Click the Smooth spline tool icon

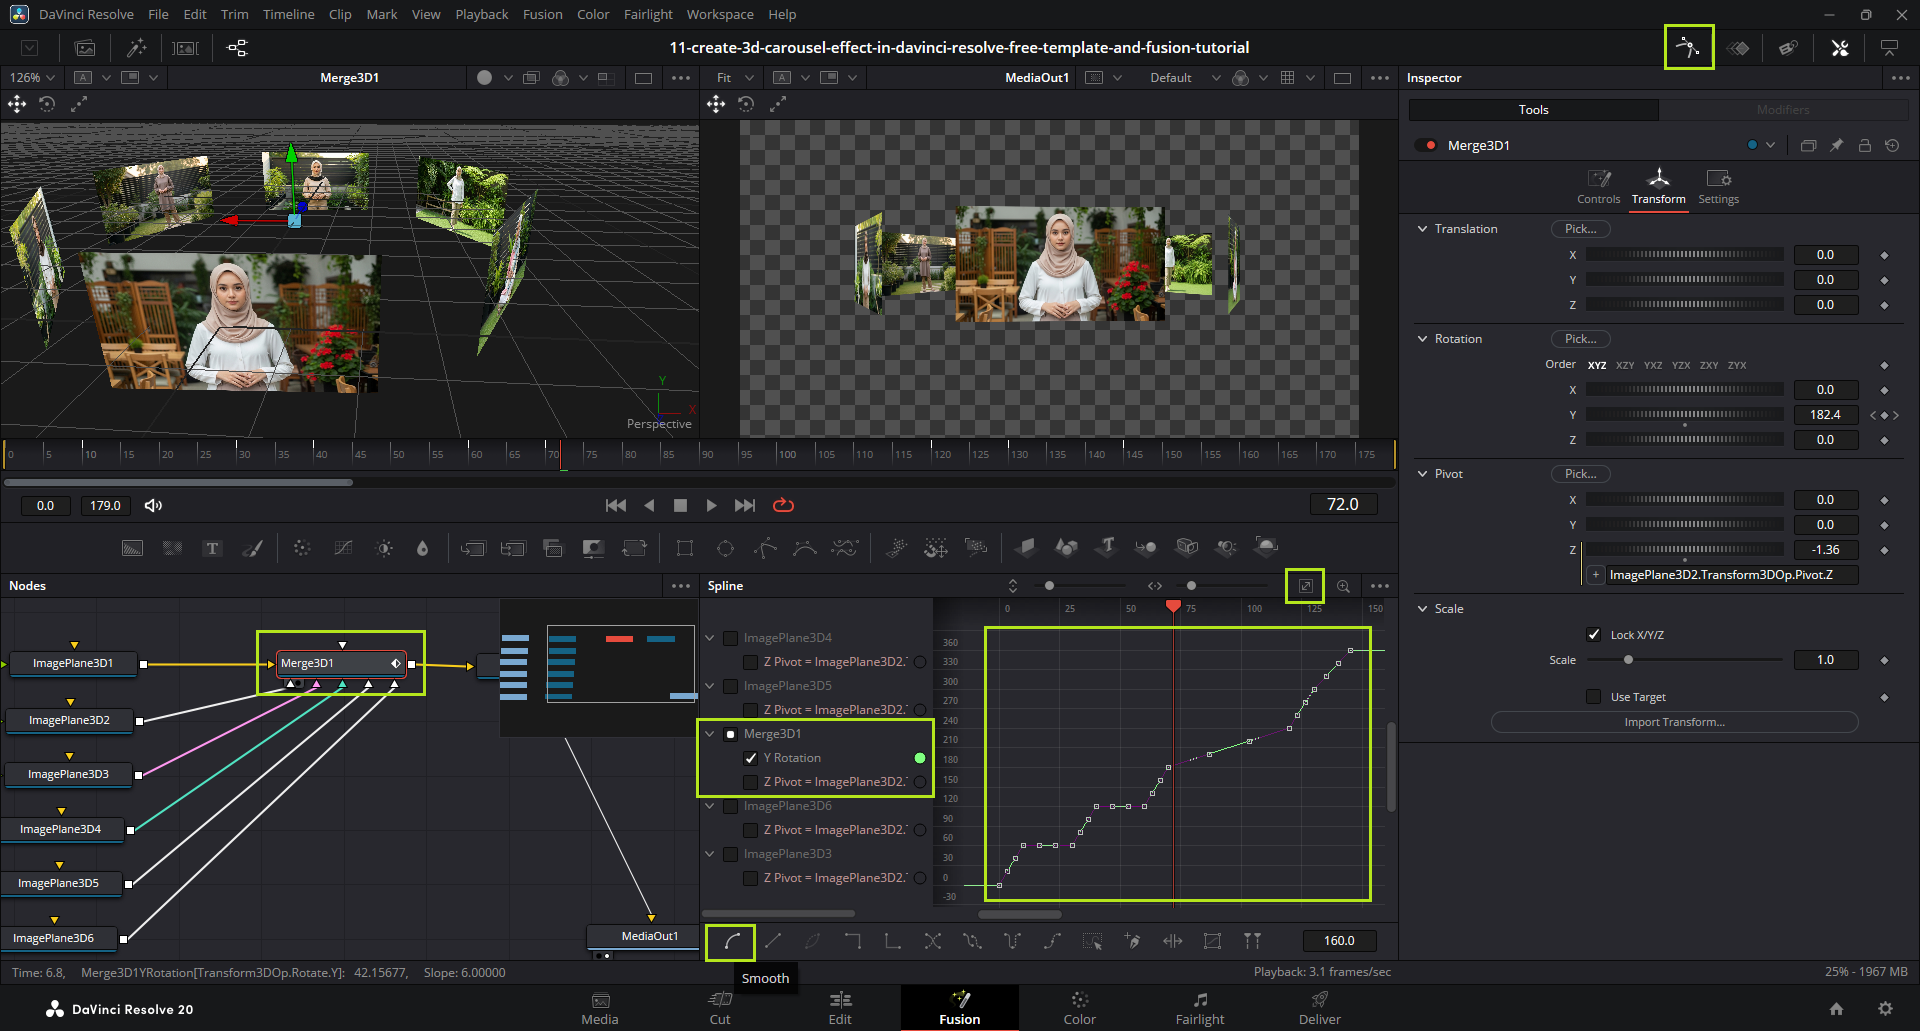tap(732, 941)
